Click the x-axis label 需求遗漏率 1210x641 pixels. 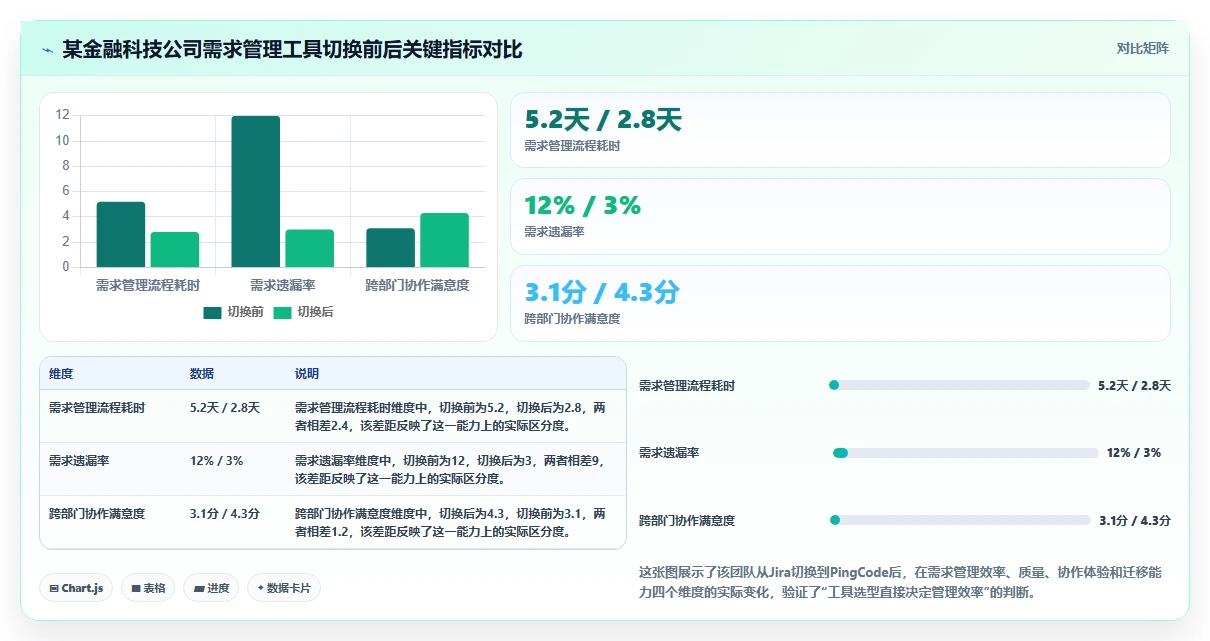283,285
